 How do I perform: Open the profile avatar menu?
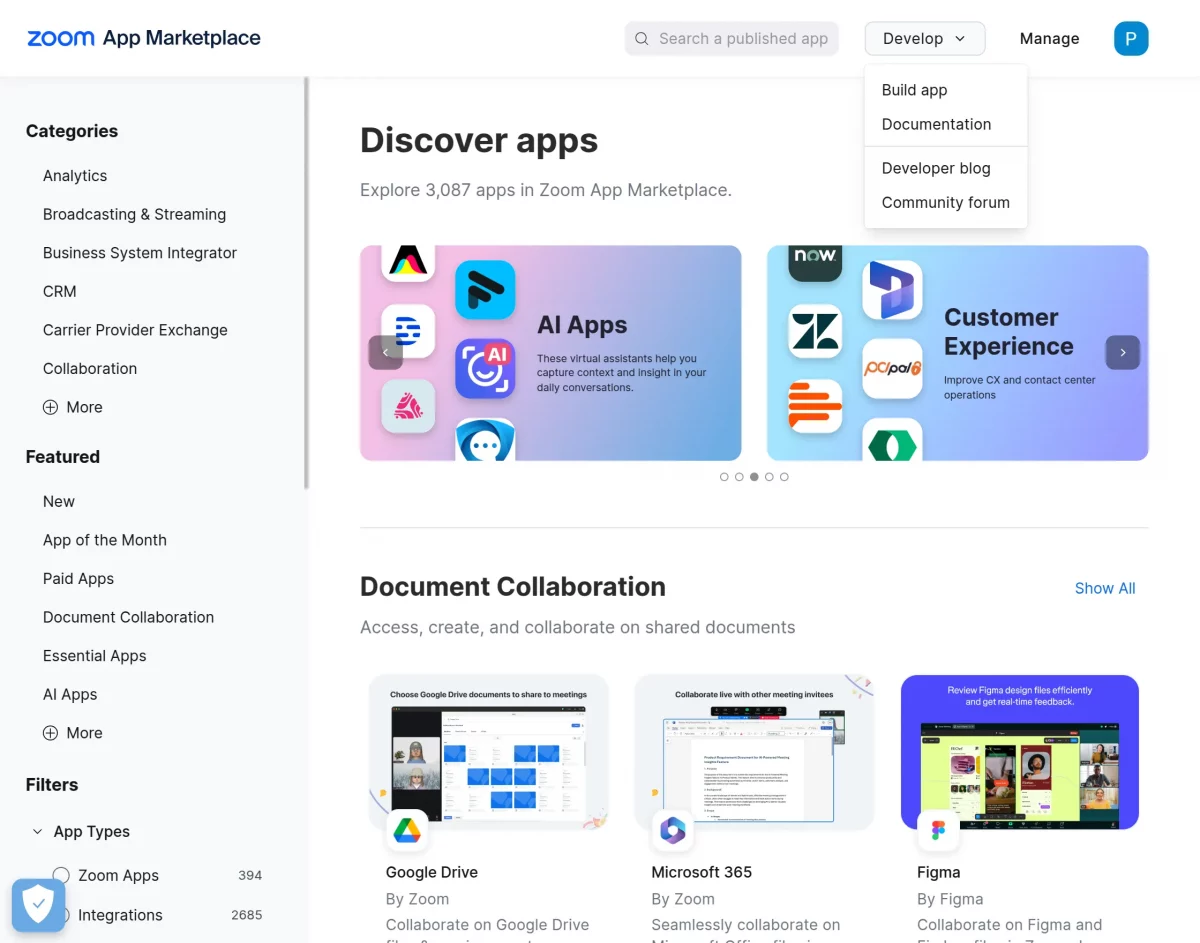tap(1131, 38)
